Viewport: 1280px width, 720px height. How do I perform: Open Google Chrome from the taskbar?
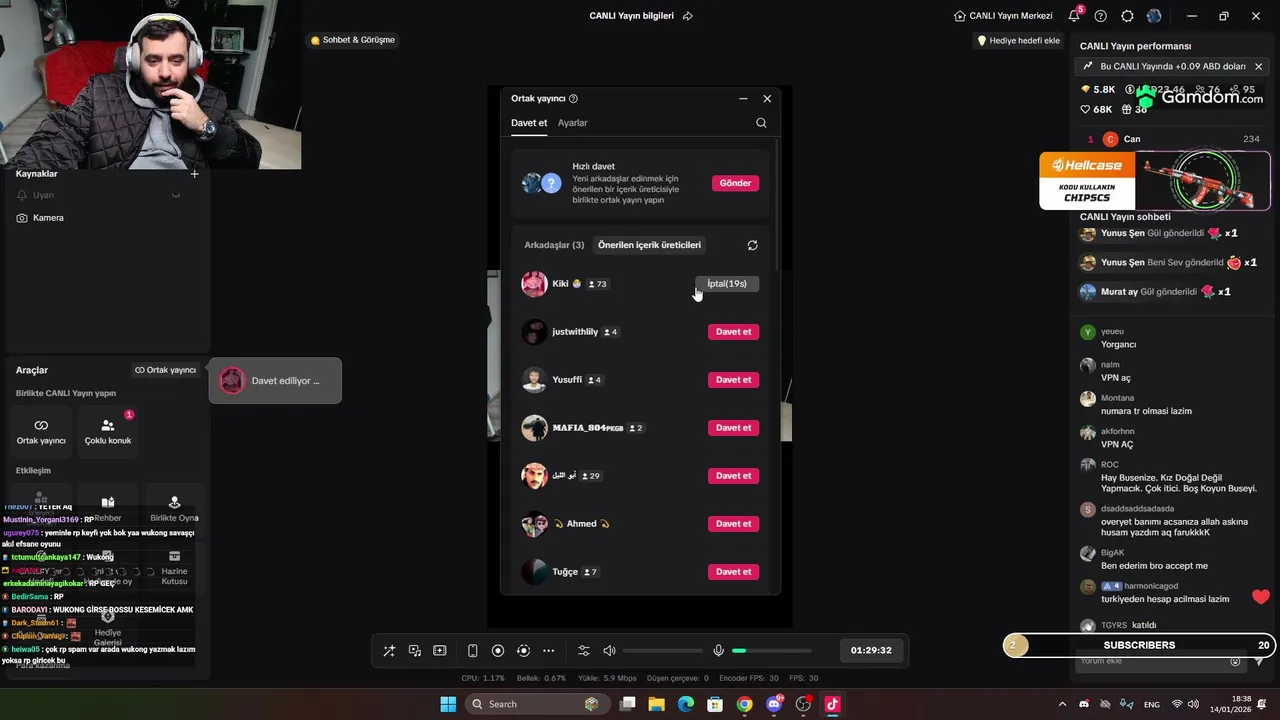click(744, 704)
